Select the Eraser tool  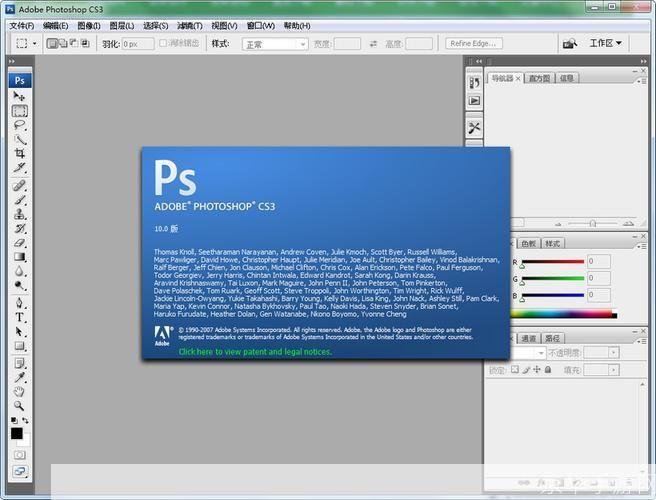[x=19, y=242]
